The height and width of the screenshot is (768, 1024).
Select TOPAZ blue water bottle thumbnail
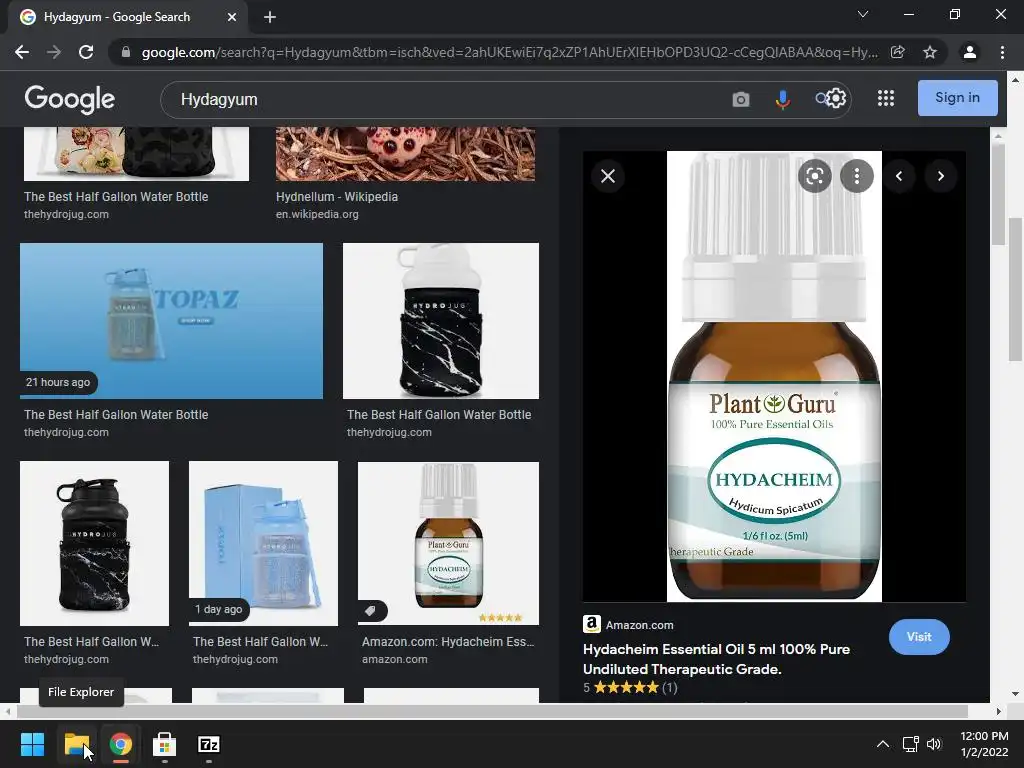coord(171,321)
